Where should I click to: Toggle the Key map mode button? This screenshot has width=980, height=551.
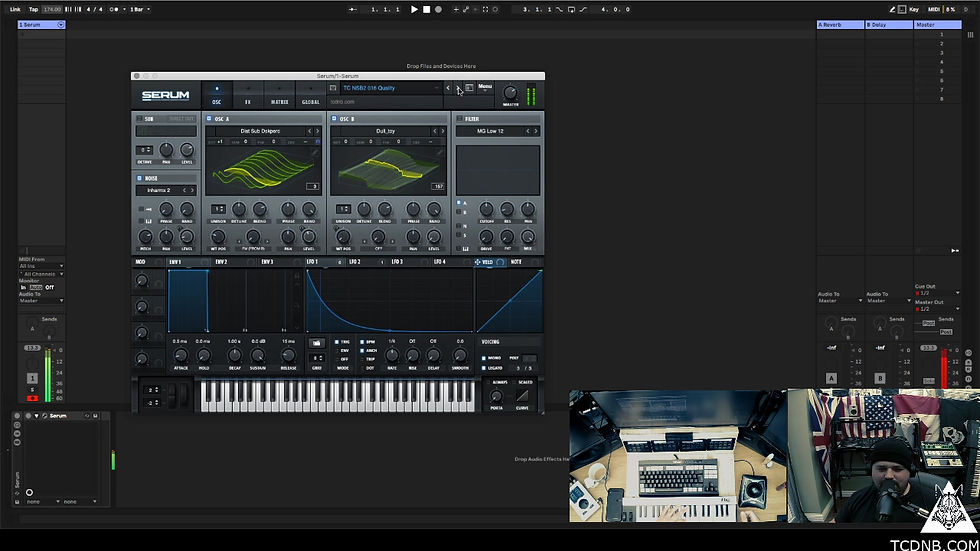click(x=914, y=9)
